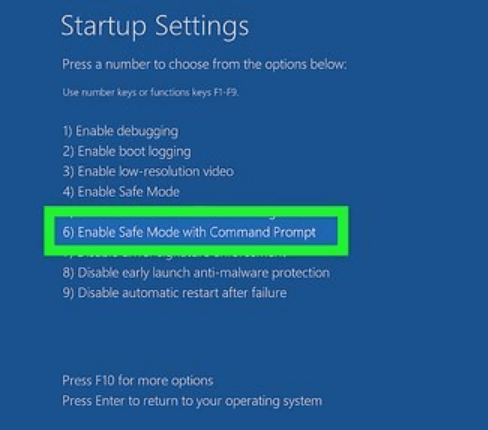Click 'Command Prompt' words in highlighted row
The width and height of the screenshot is (488, 430).
[x=263, y=232]
